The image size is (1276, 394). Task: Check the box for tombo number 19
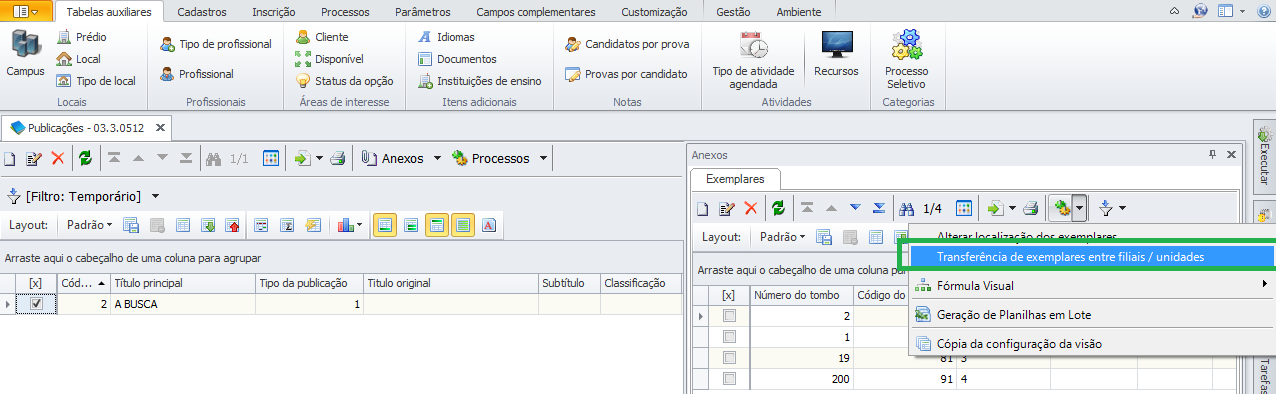click(729, 359)
